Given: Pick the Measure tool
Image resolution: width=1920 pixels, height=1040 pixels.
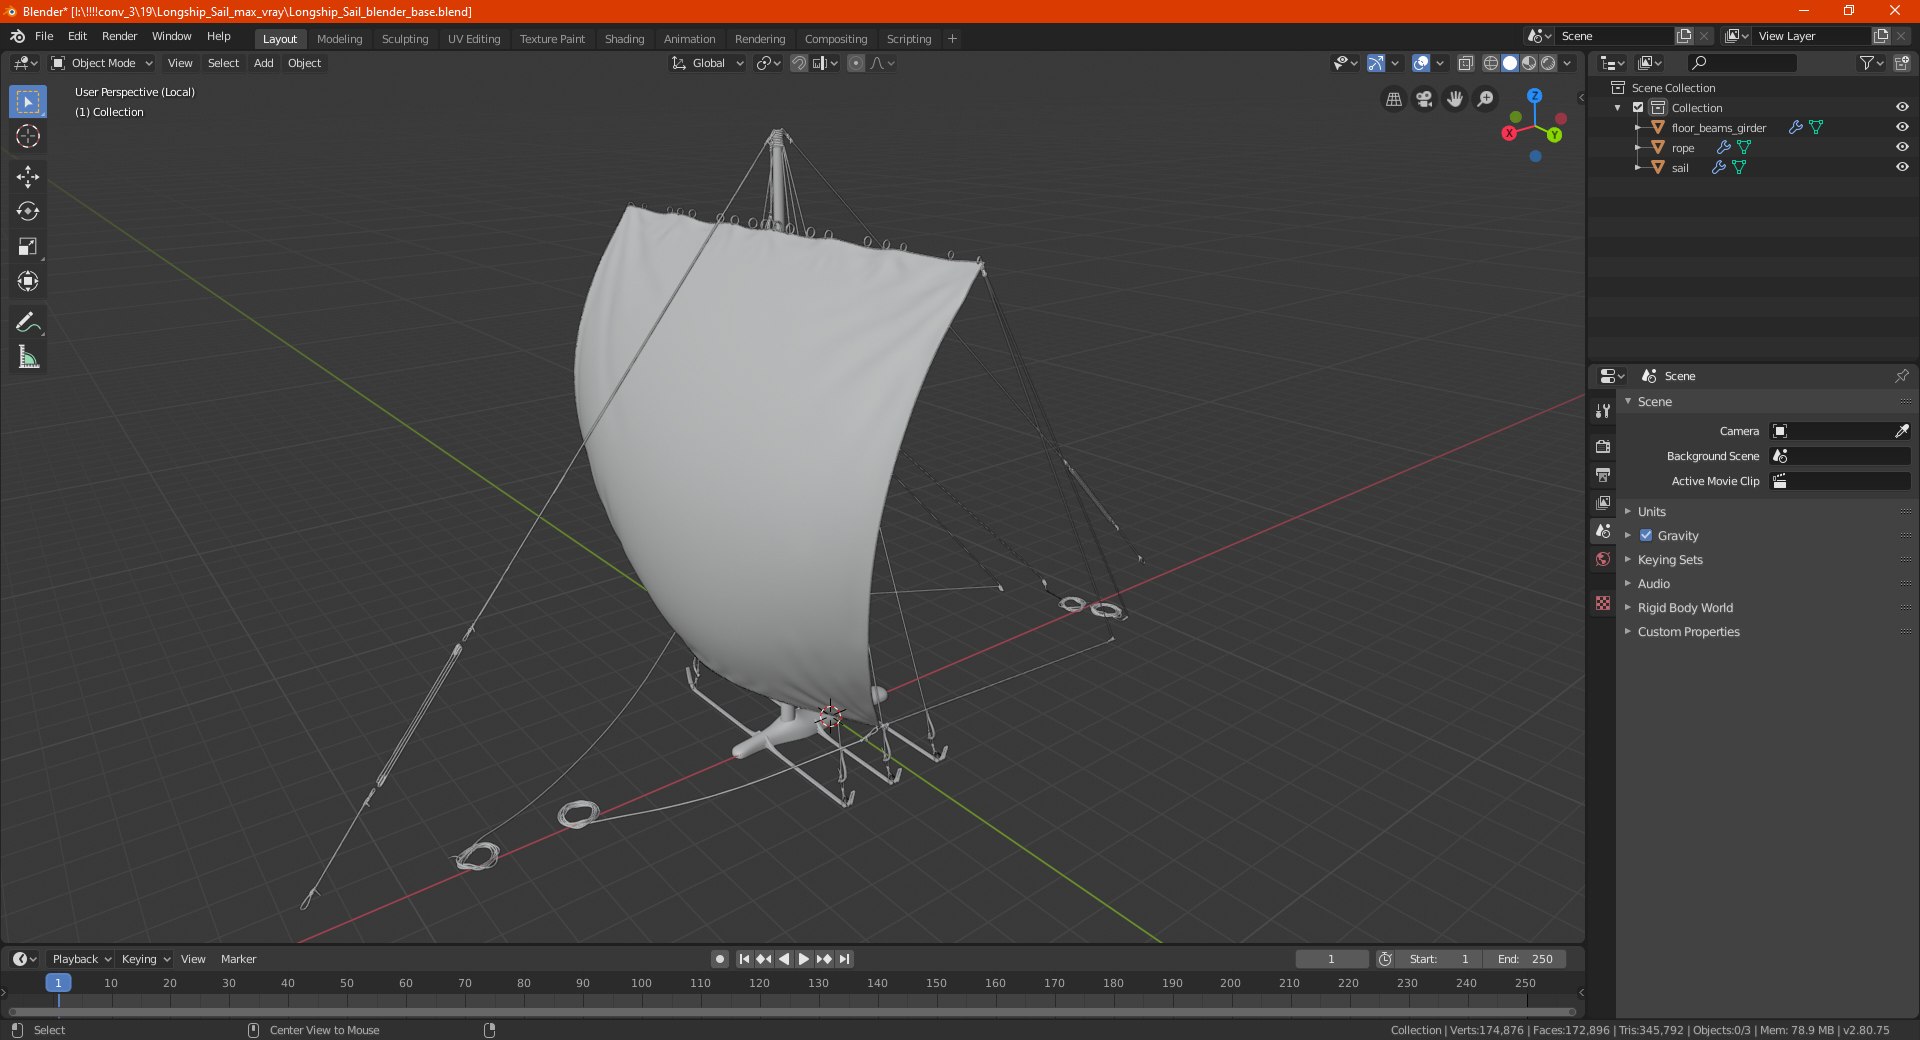Looking at the screenshot, I should tap(28, 357).
